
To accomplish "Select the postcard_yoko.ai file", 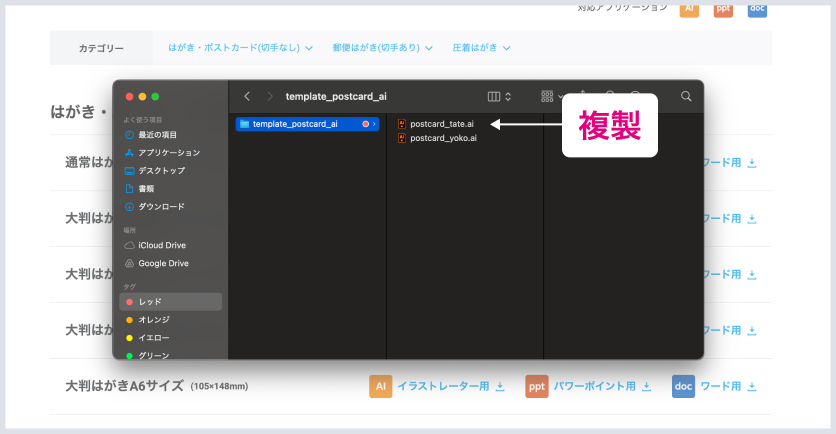I will coord(437,138).
